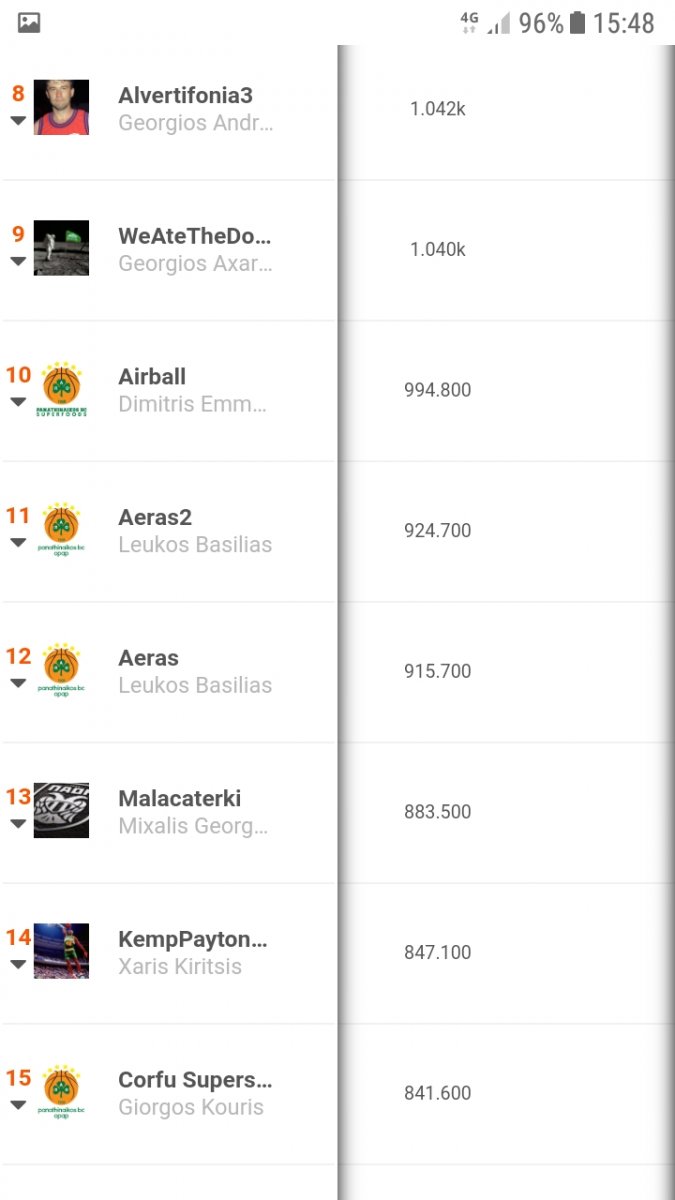The height and width of the screenshot is (1200, 675).
Task: Select Airball score 994.800
Action: coord(437,390)
